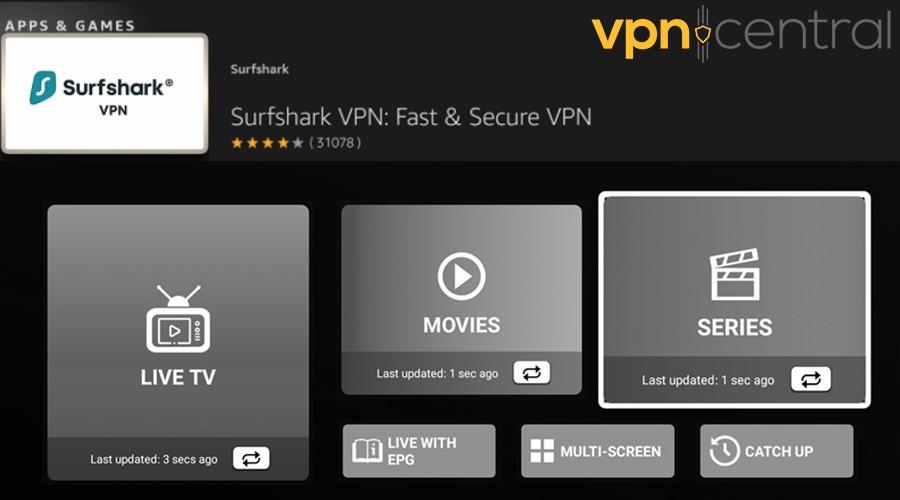Screen dimensions: 900x500
Task: Click the Surfshark VPN: Fast & Secure VPN title
Action: tap(411, 117)
